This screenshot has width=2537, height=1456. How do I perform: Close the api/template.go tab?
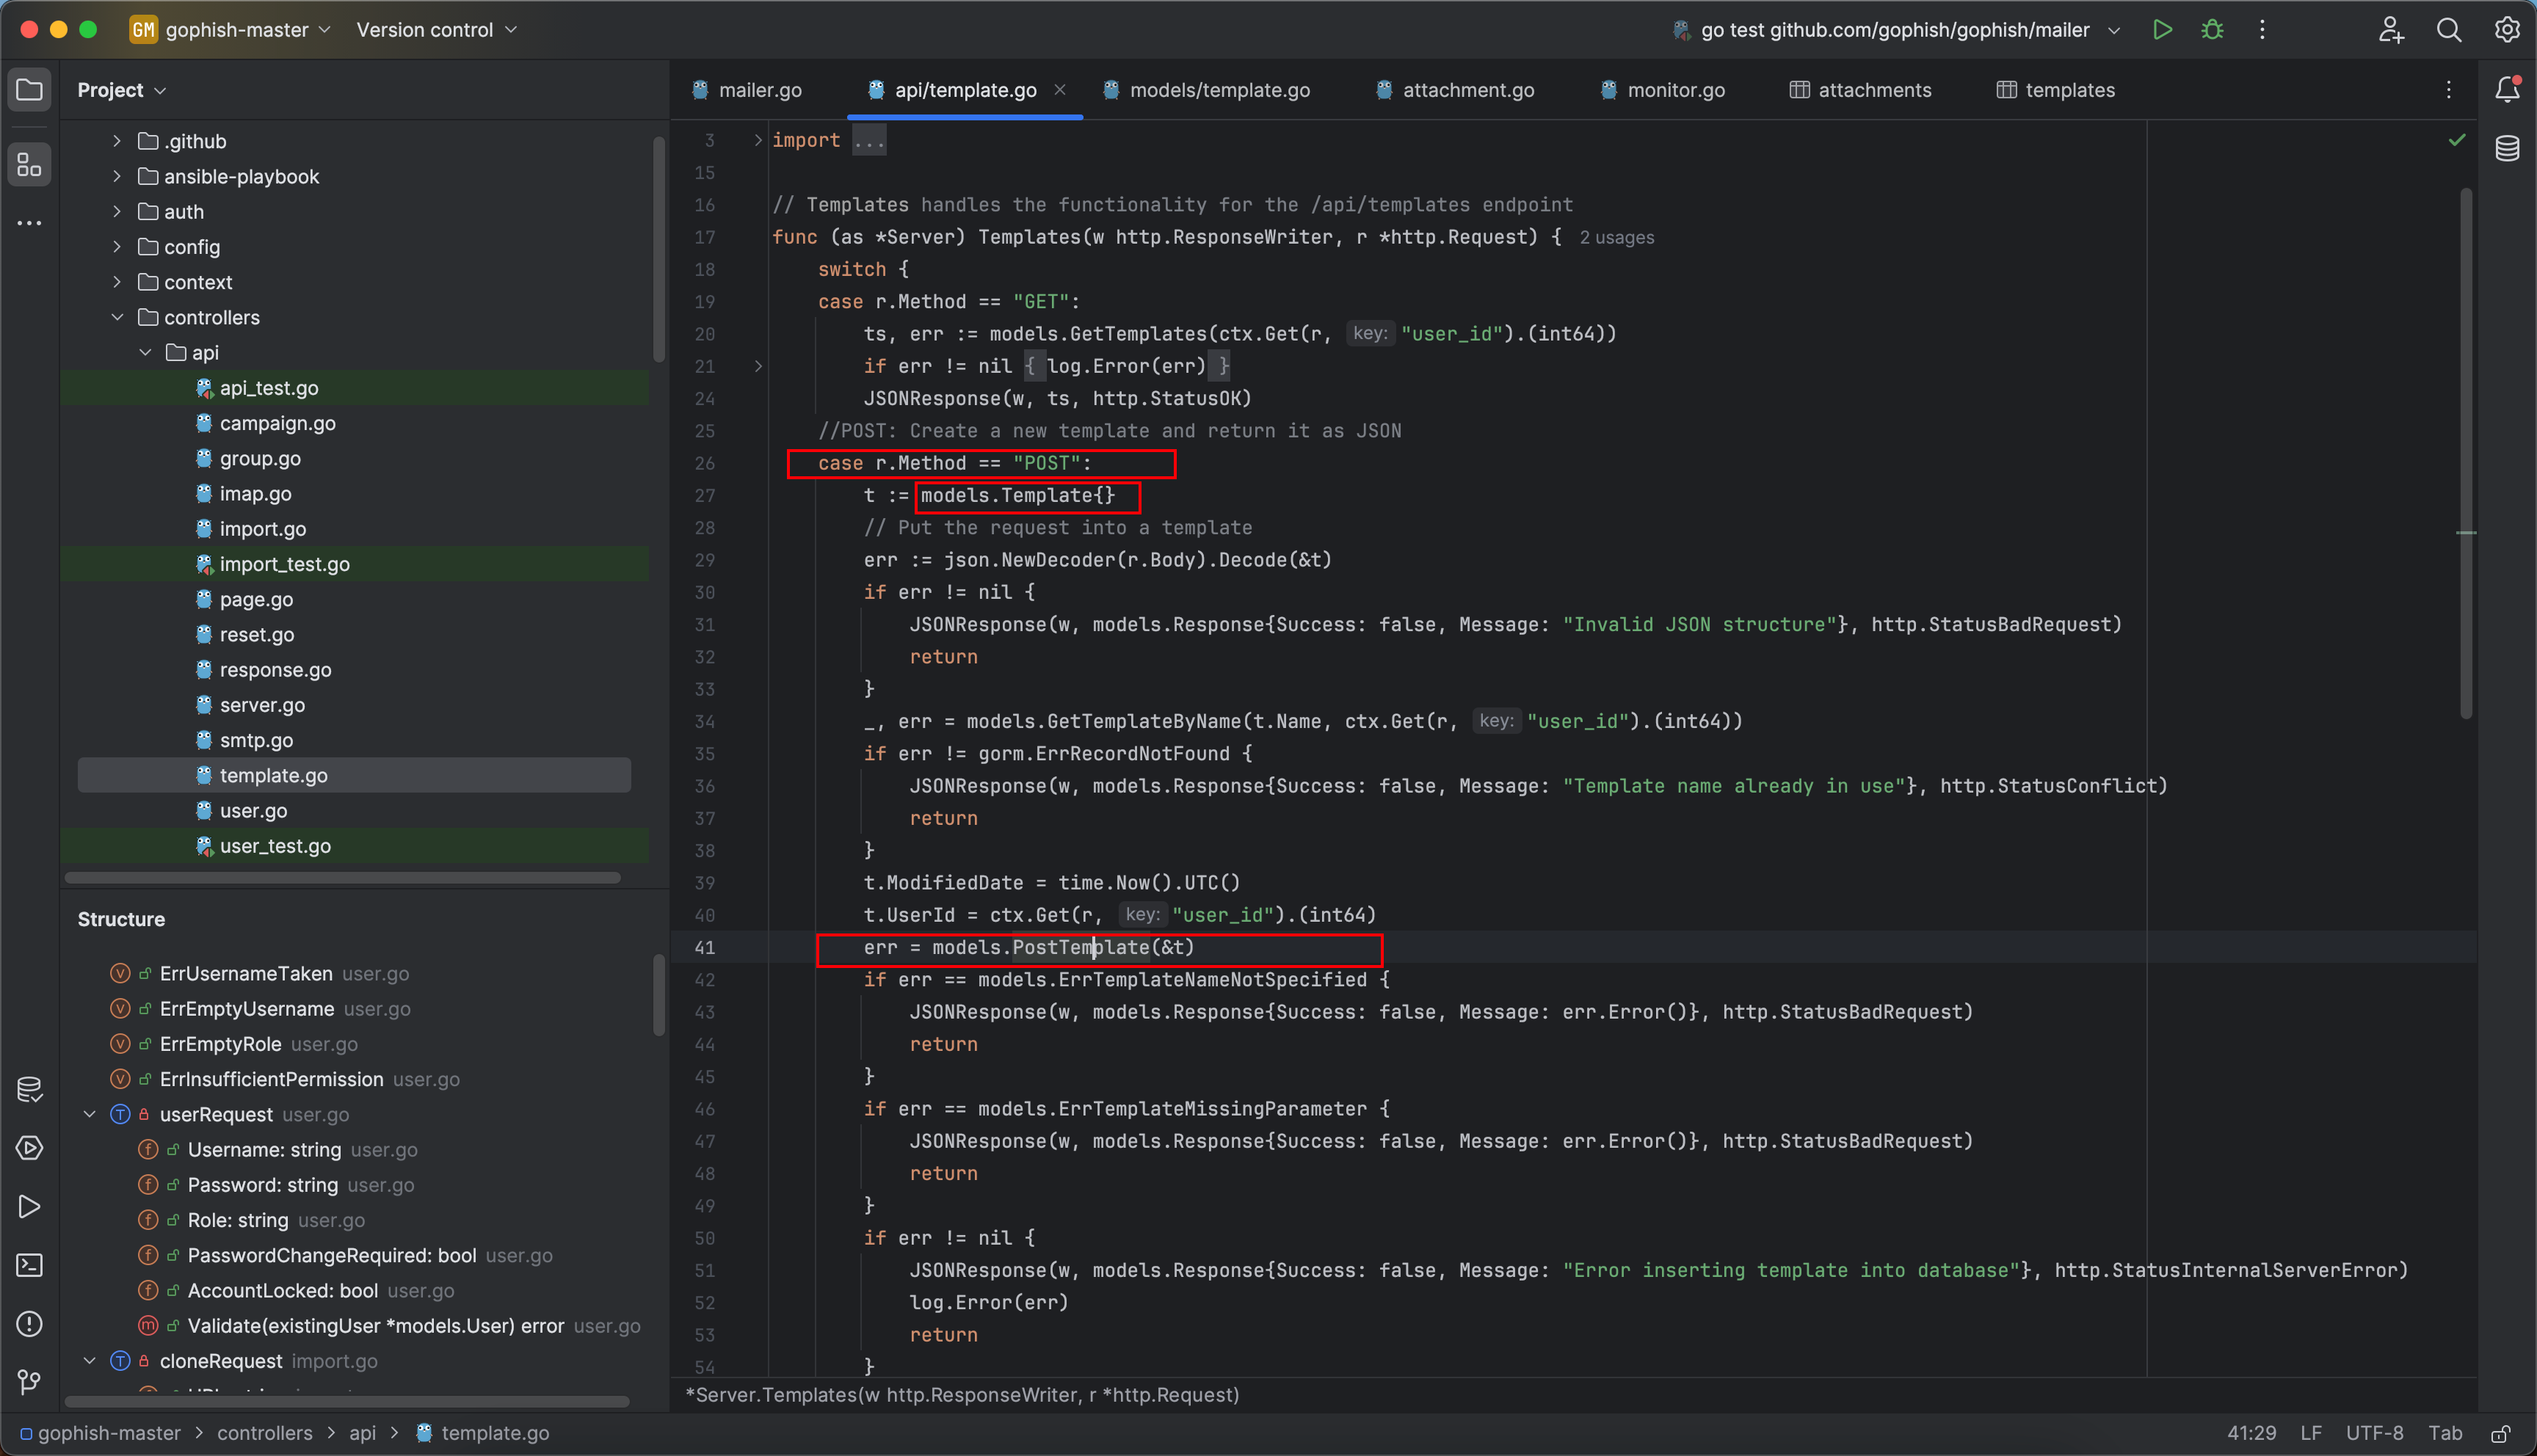[1060, 90]
